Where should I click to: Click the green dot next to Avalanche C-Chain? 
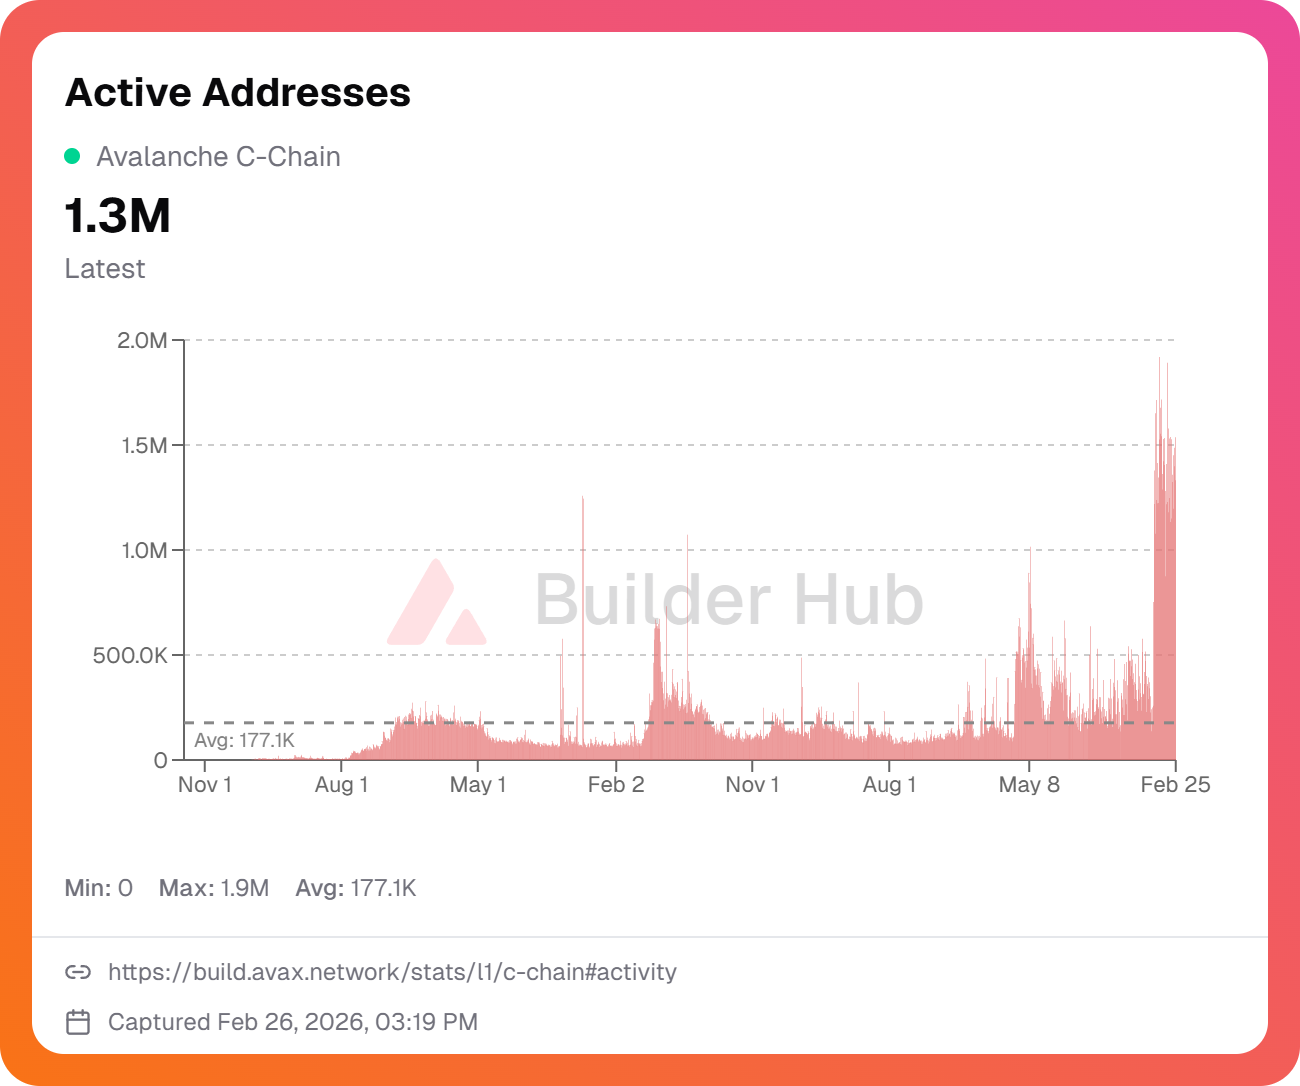71,156
